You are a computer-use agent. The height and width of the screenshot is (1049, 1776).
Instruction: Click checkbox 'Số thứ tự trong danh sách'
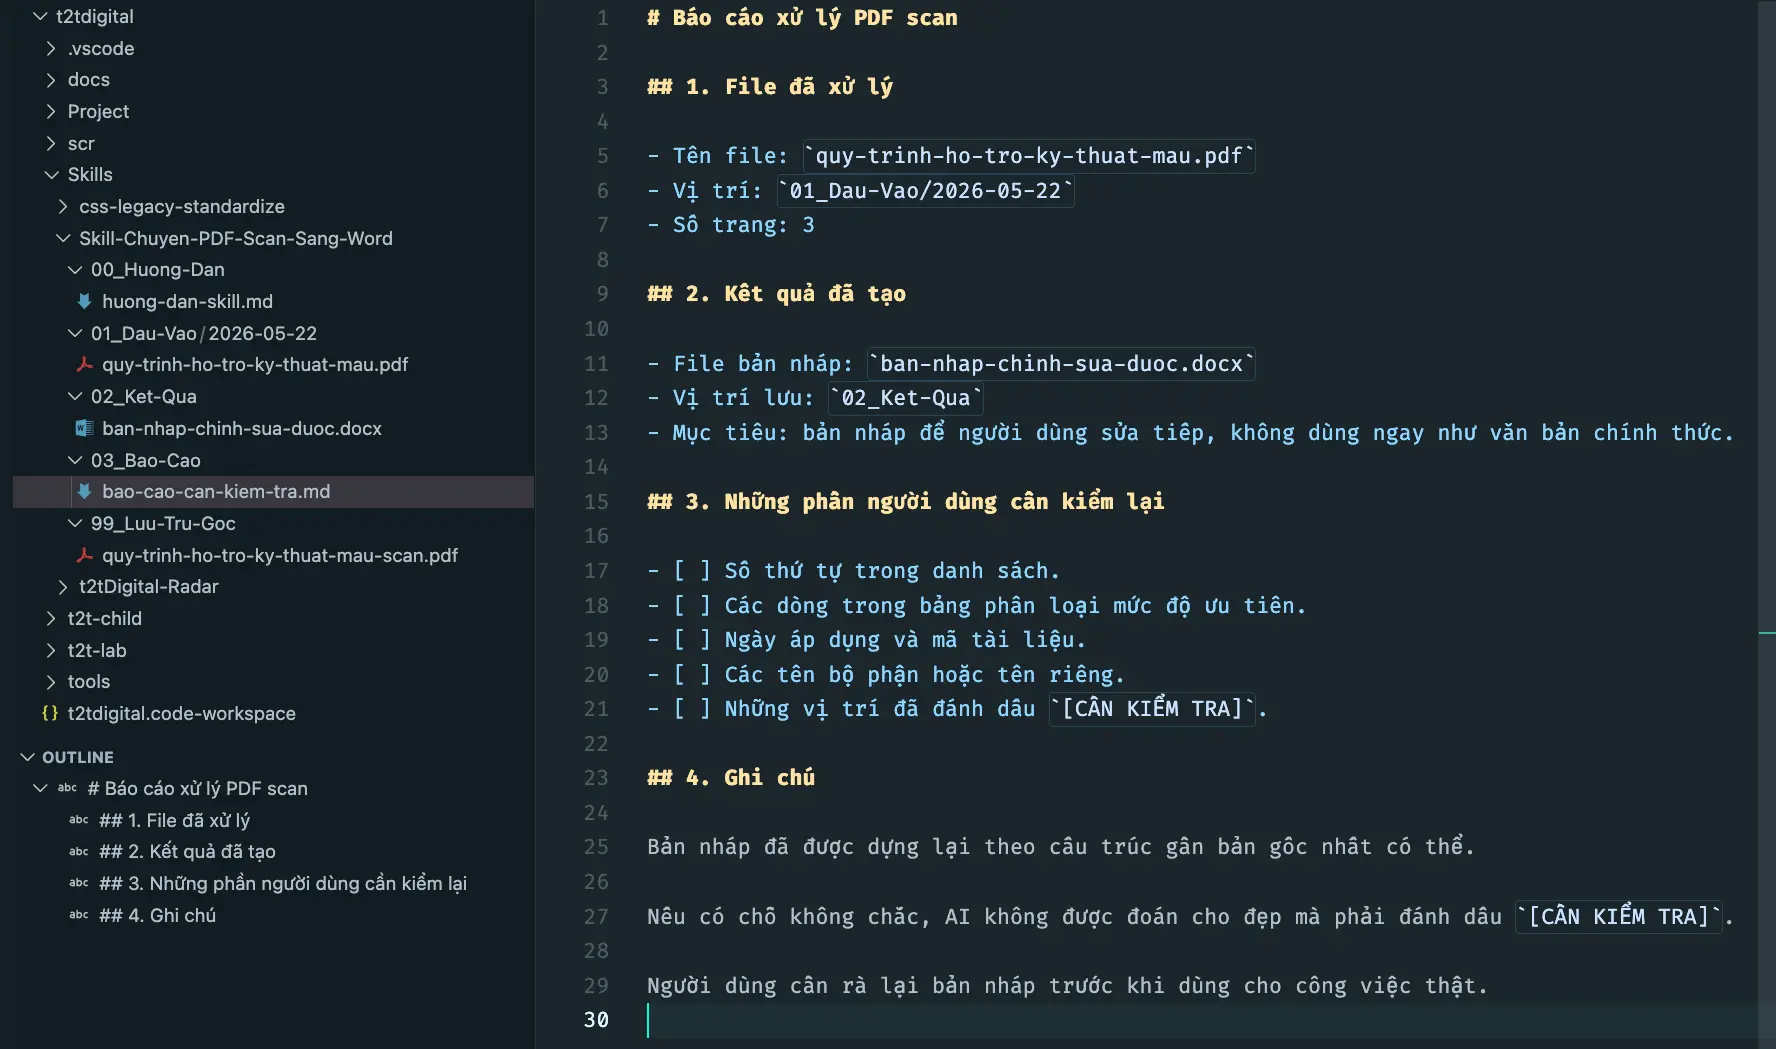(692, 571)
